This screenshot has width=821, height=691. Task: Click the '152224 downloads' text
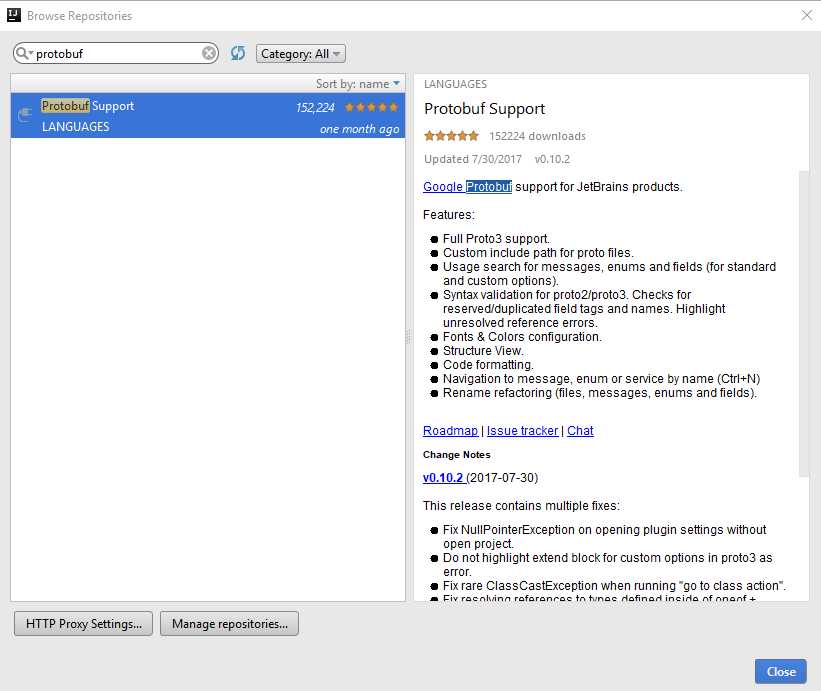(x=537, y=136)
